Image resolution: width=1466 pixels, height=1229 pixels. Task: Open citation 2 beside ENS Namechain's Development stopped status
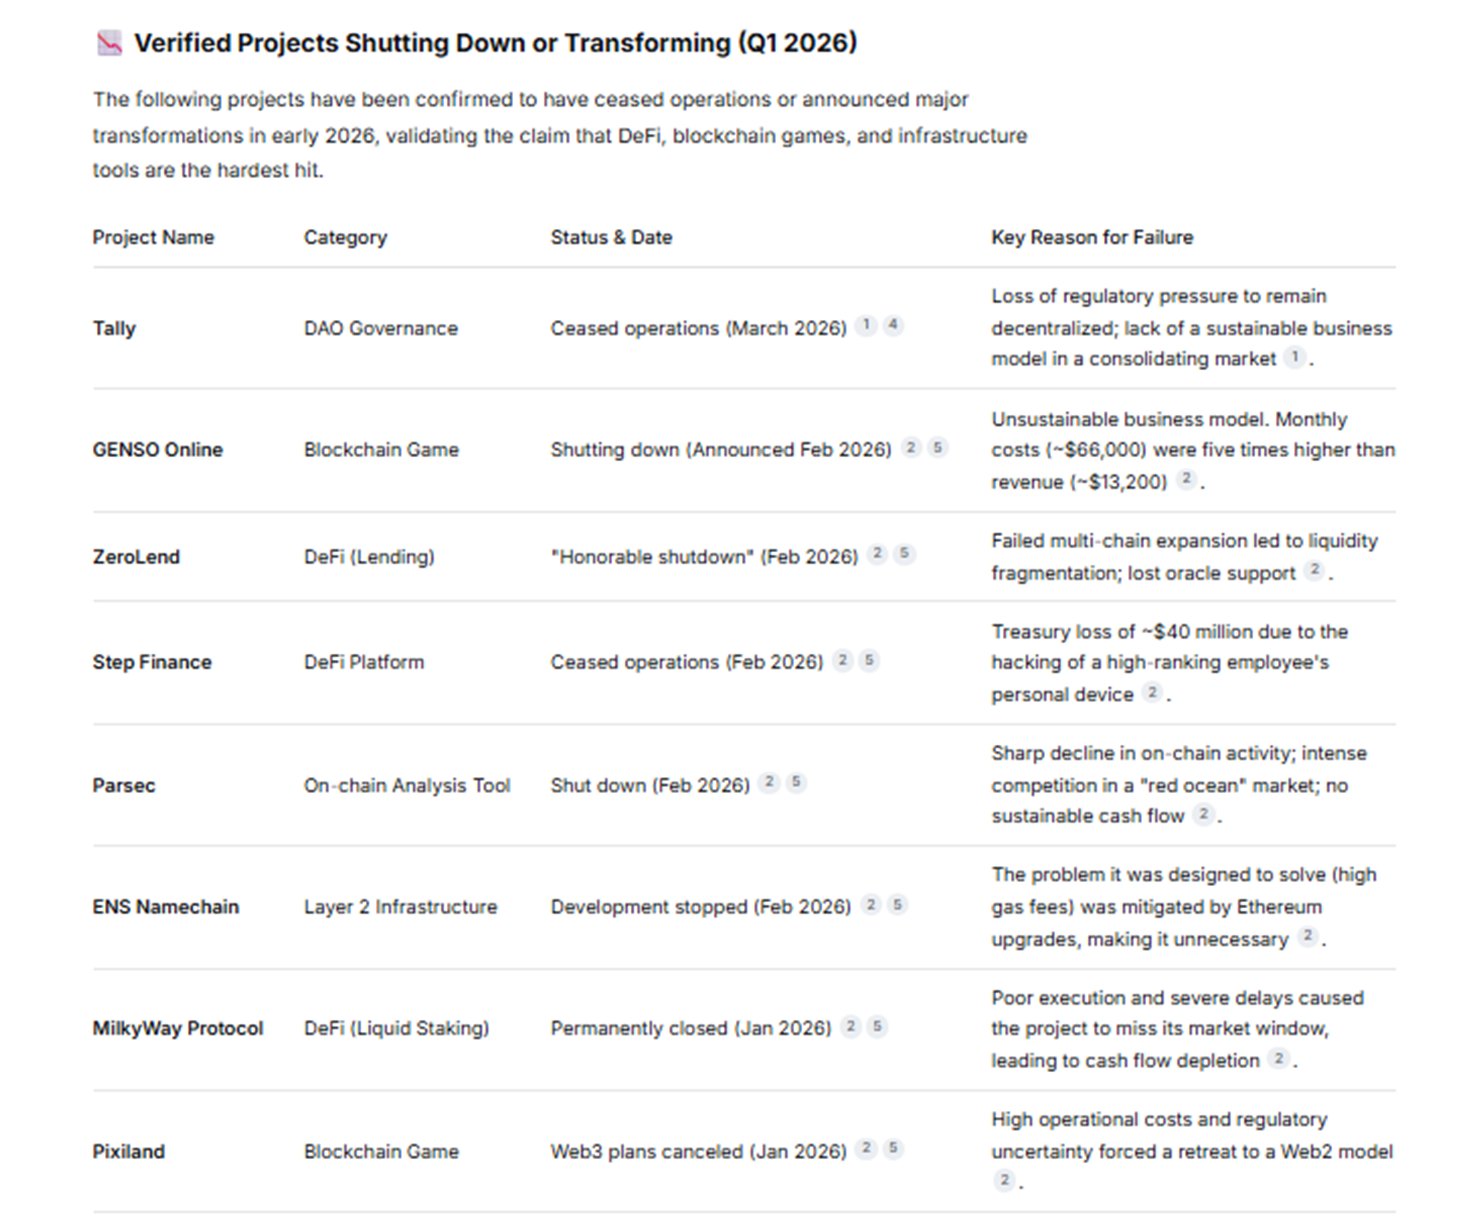click(871, 904)
